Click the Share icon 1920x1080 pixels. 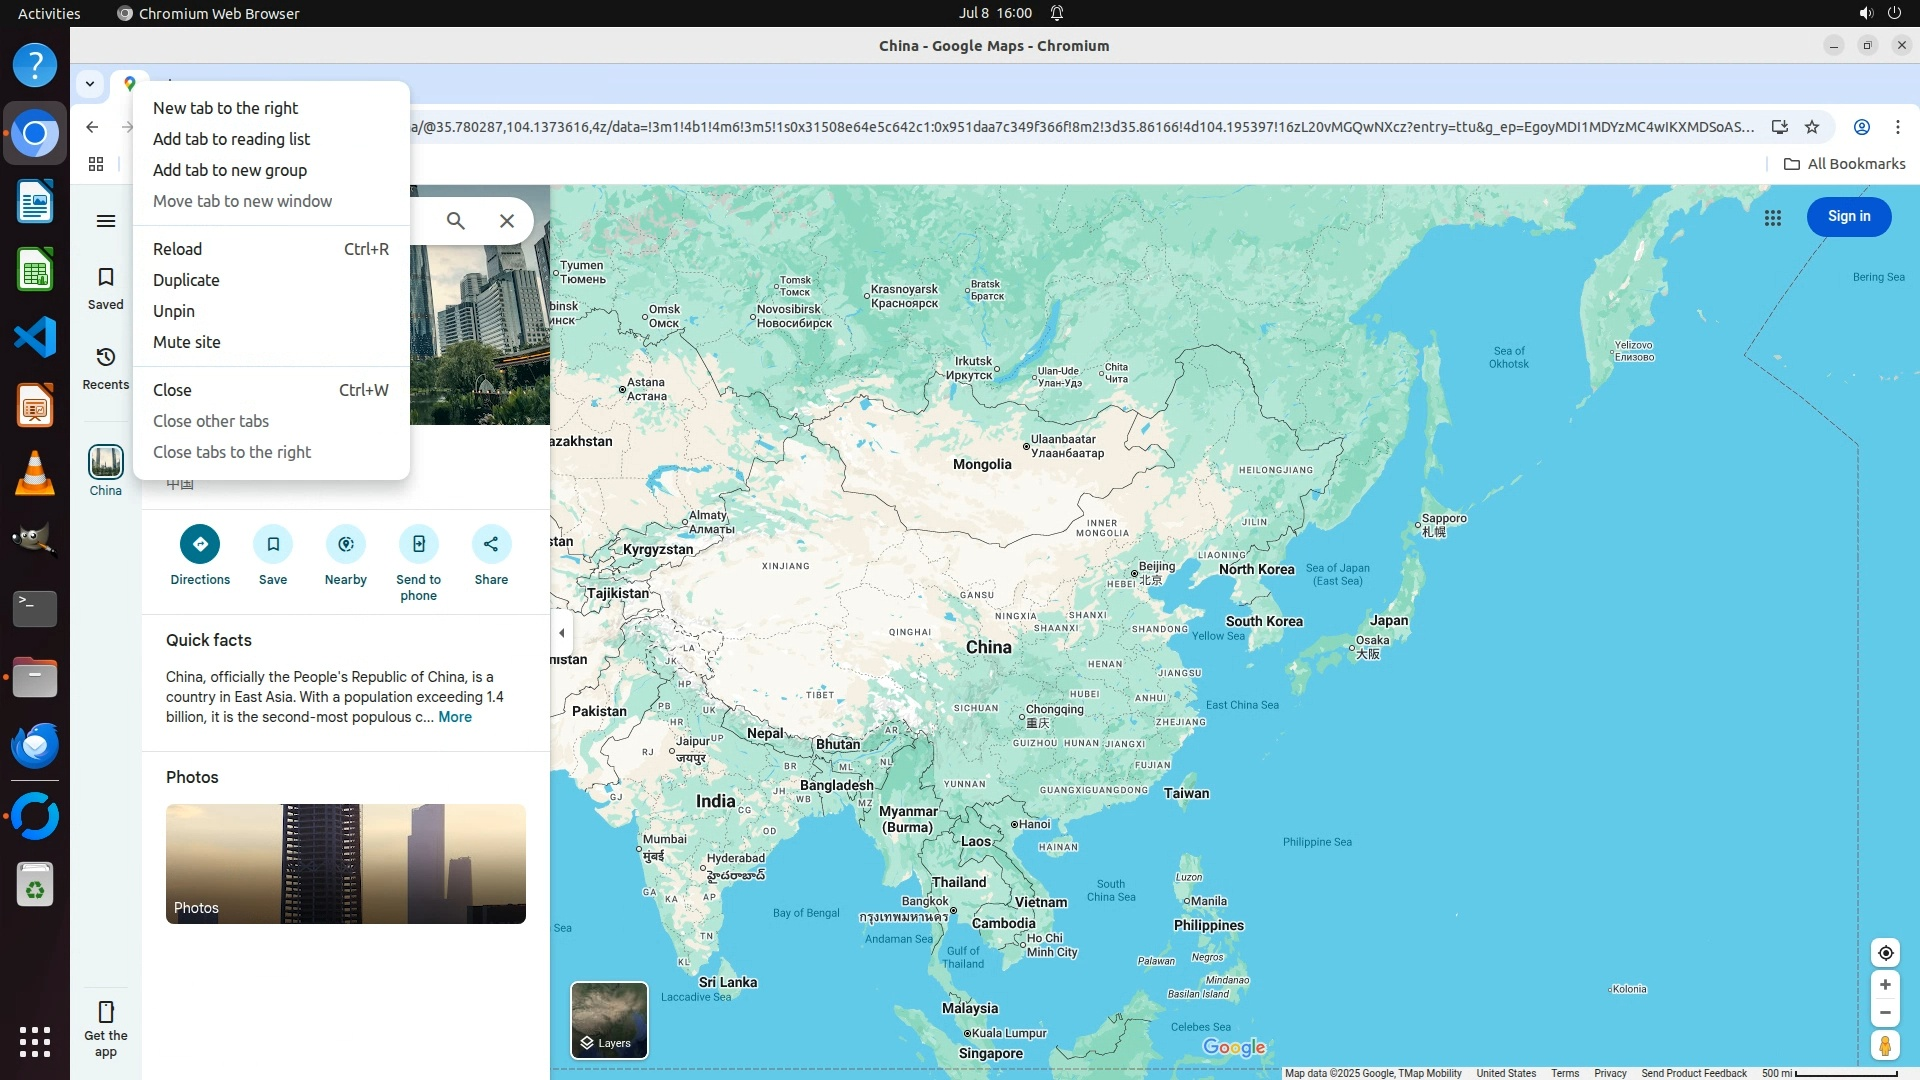click(x=491, y=544)
